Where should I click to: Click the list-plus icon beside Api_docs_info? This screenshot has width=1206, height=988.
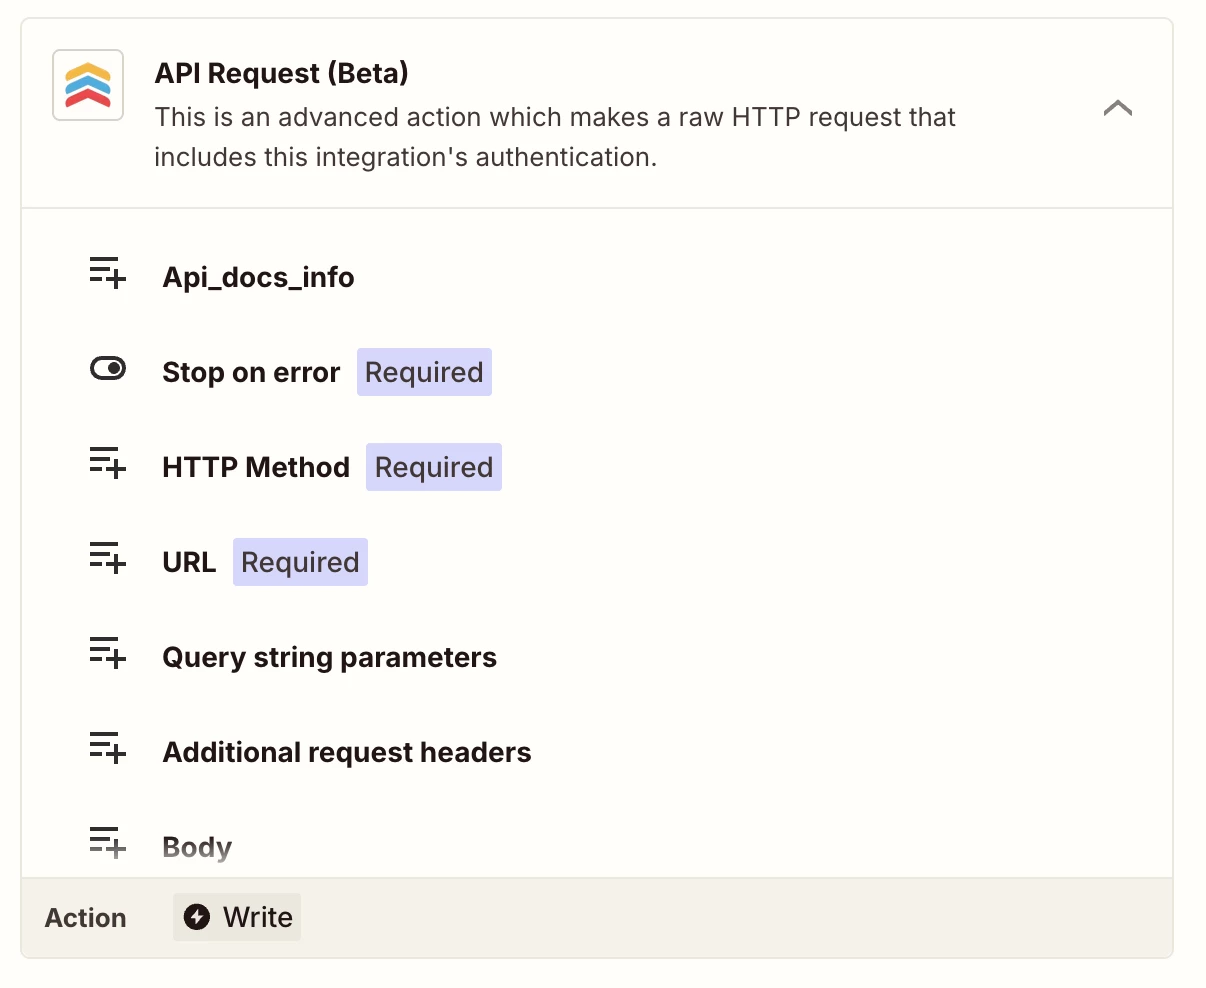coord(108,273)
